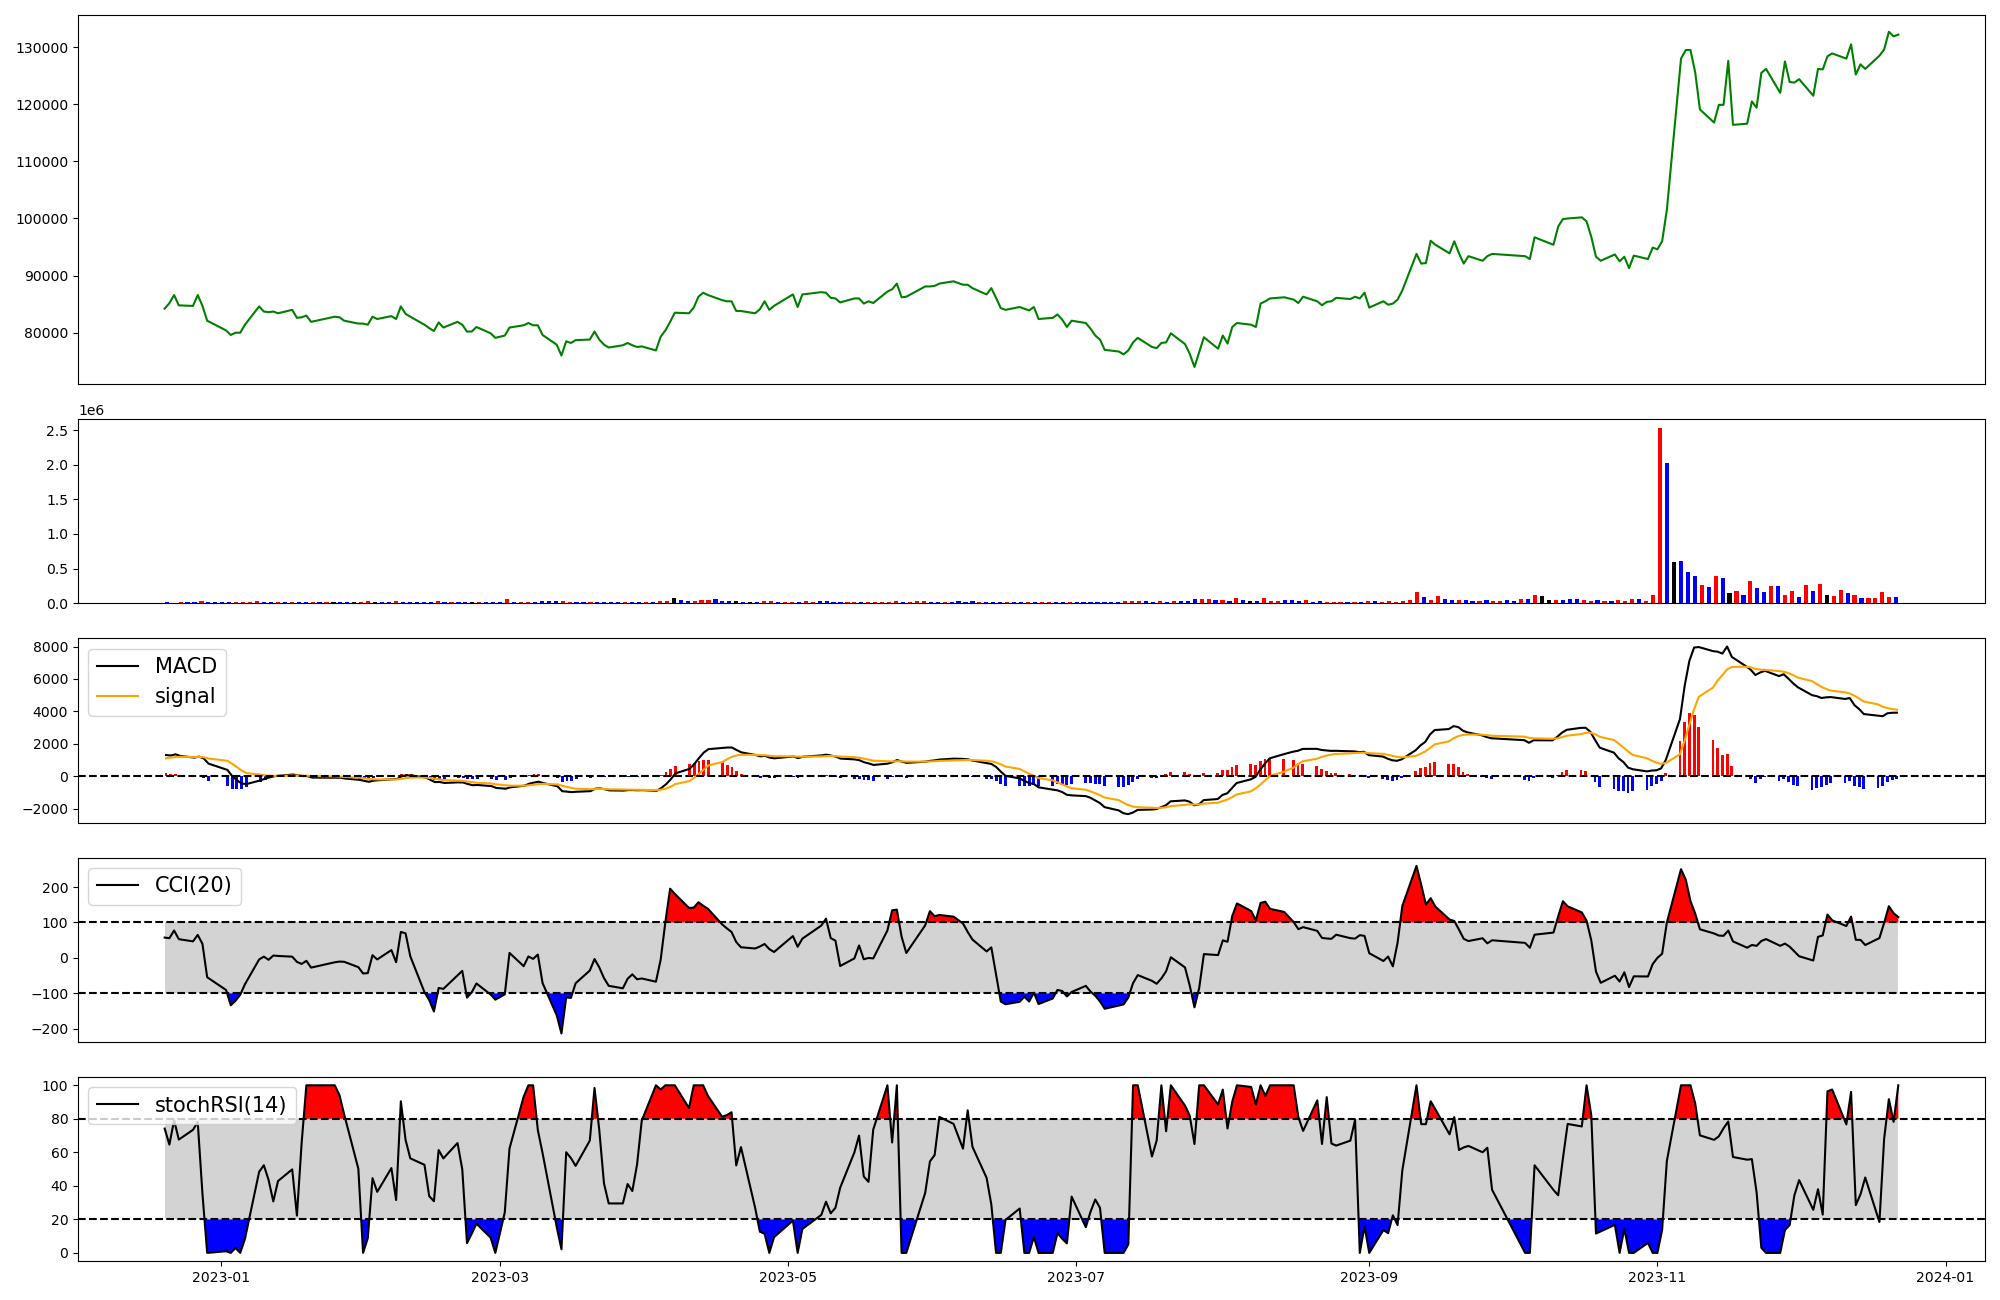Click the 8000 MACD axis label

tap(52, 647)
